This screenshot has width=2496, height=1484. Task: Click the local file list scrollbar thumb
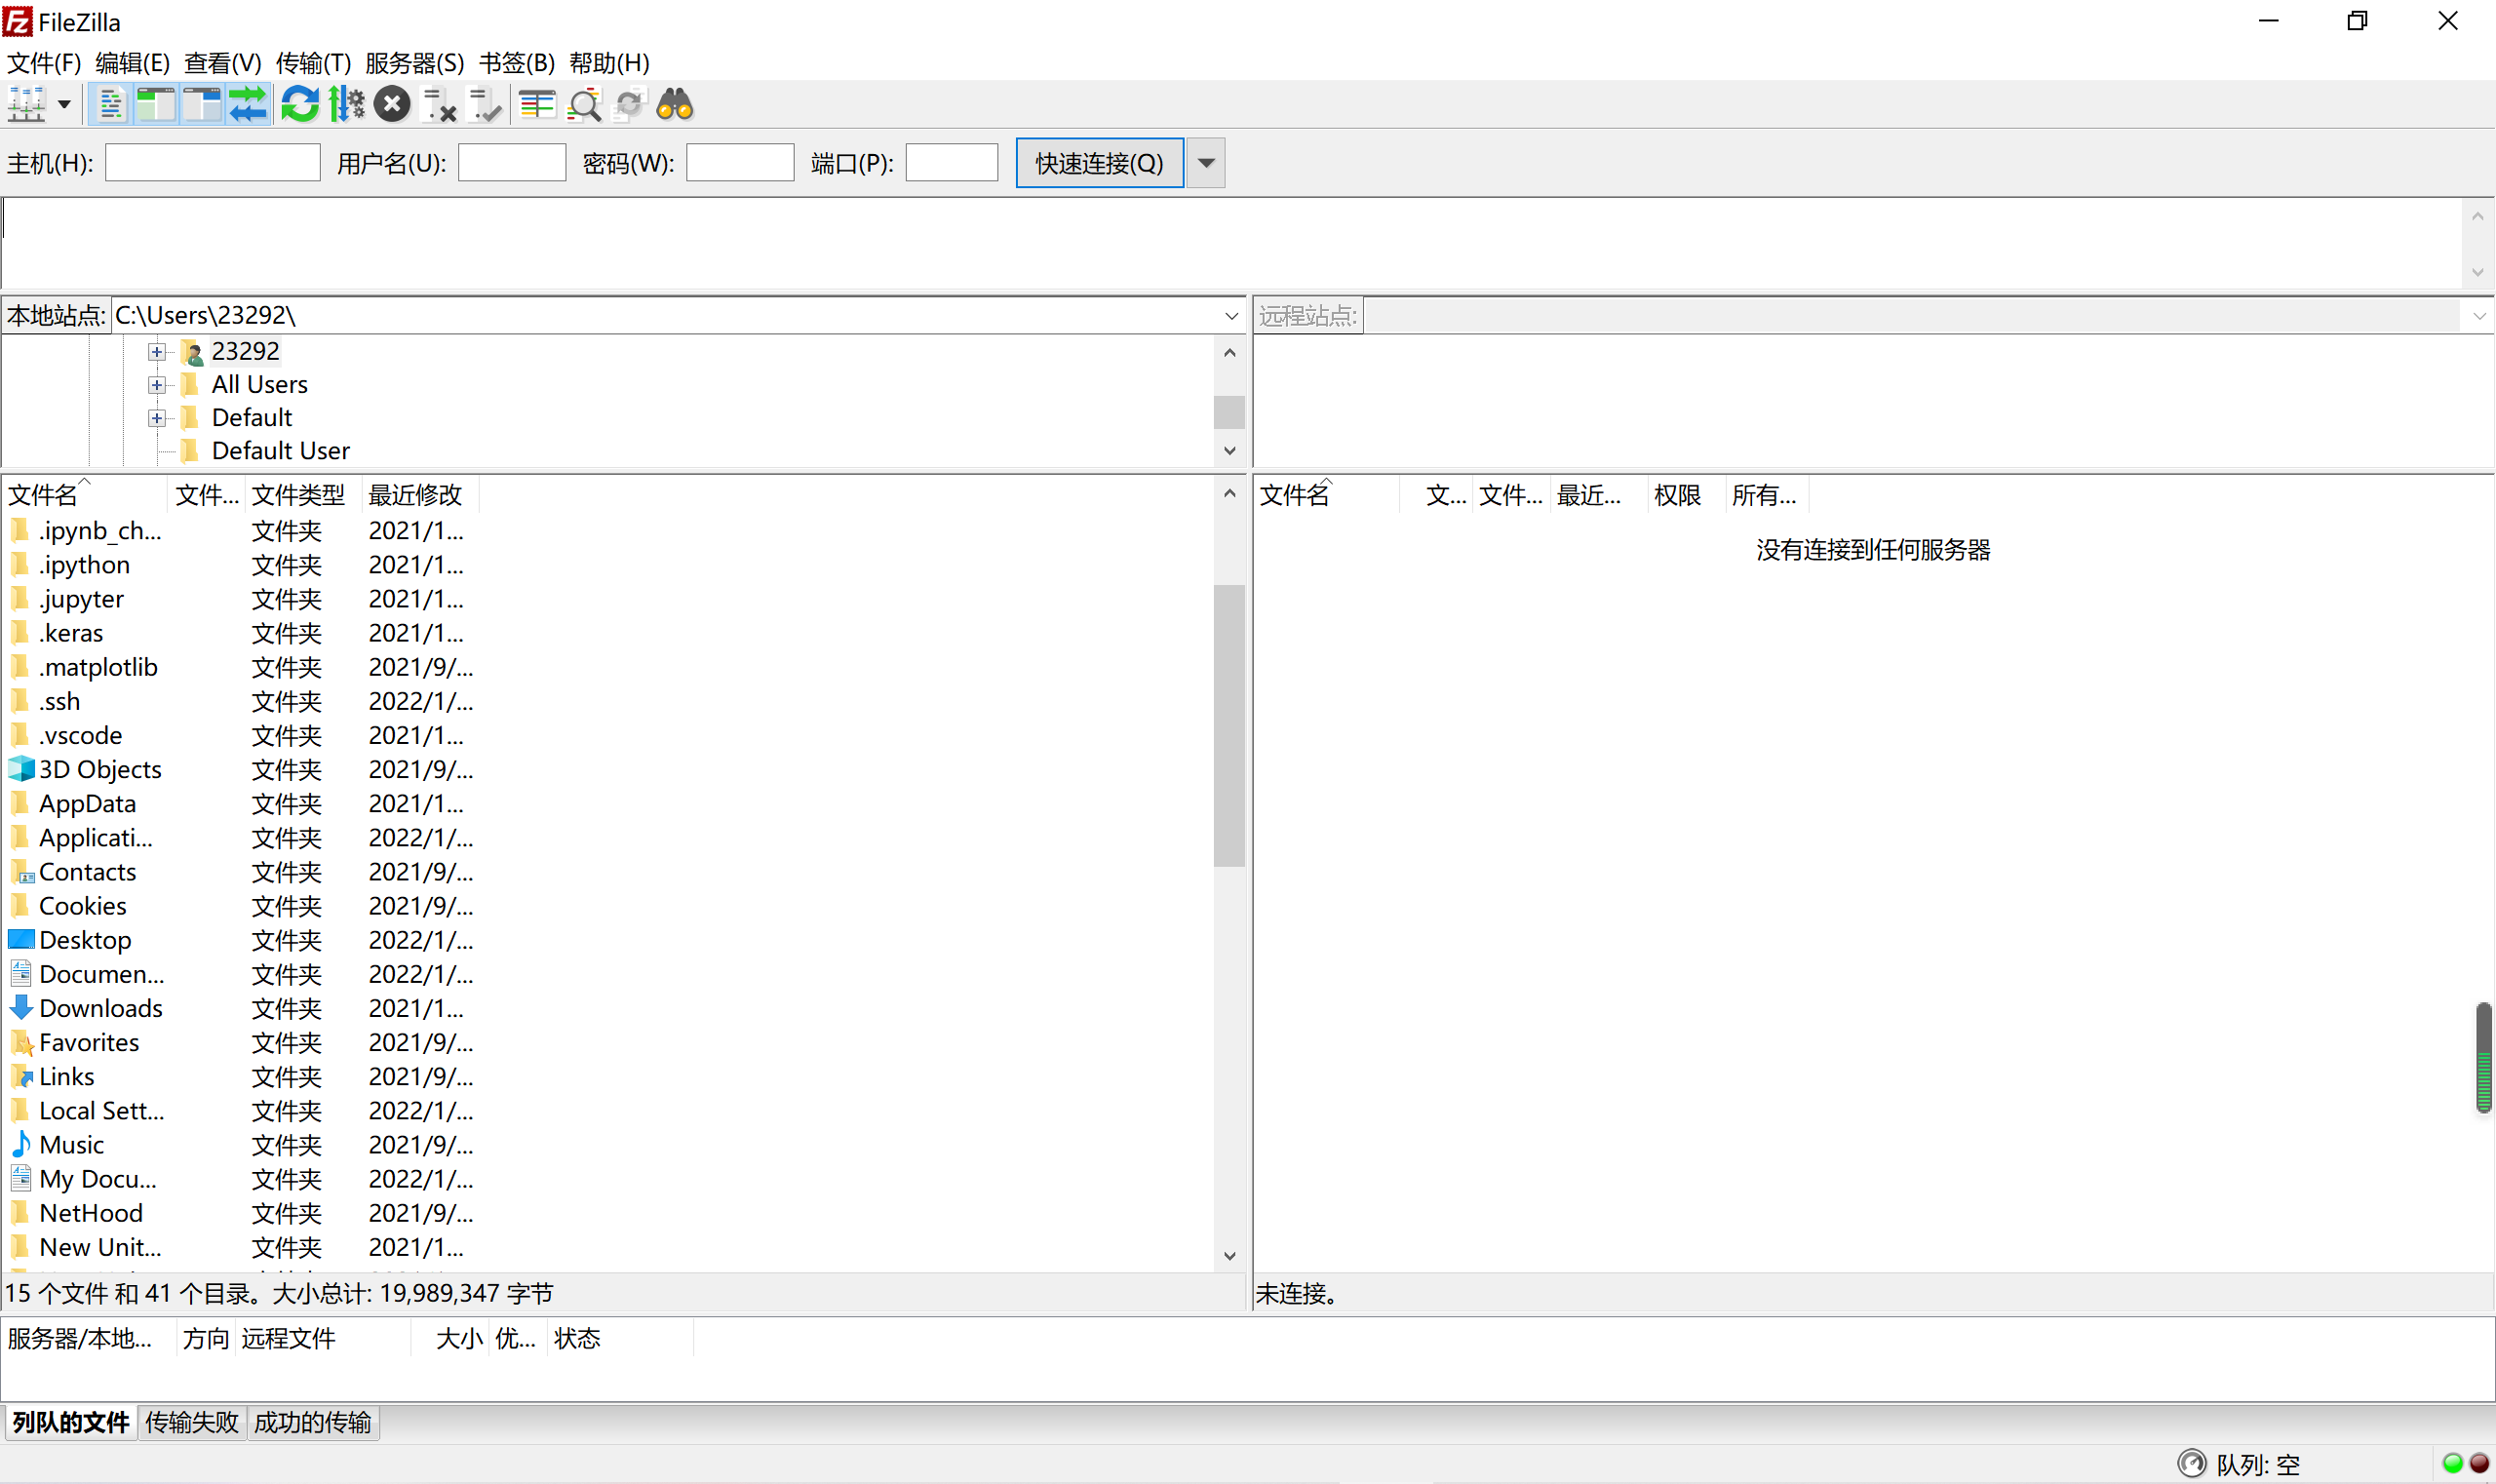click(1229, 725)
